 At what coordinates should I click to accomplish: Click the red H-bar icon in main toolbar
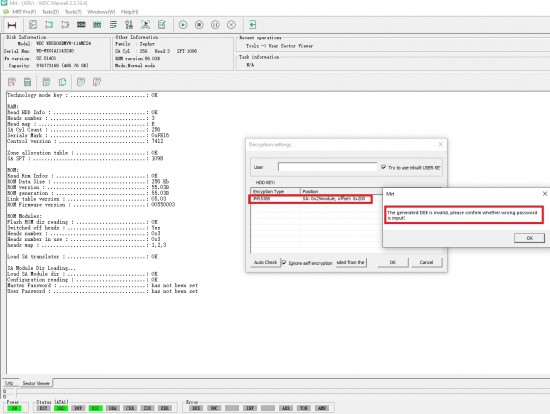(x=12, y=25)
